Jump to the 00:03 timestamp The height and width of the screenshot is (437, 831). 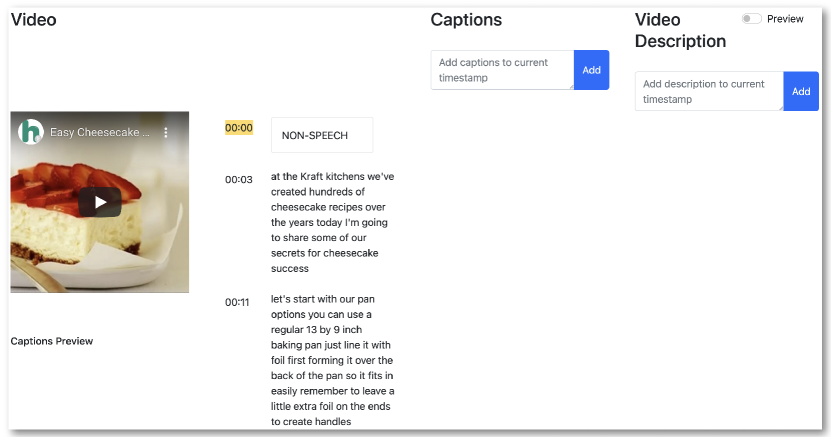tap(239, 180)
